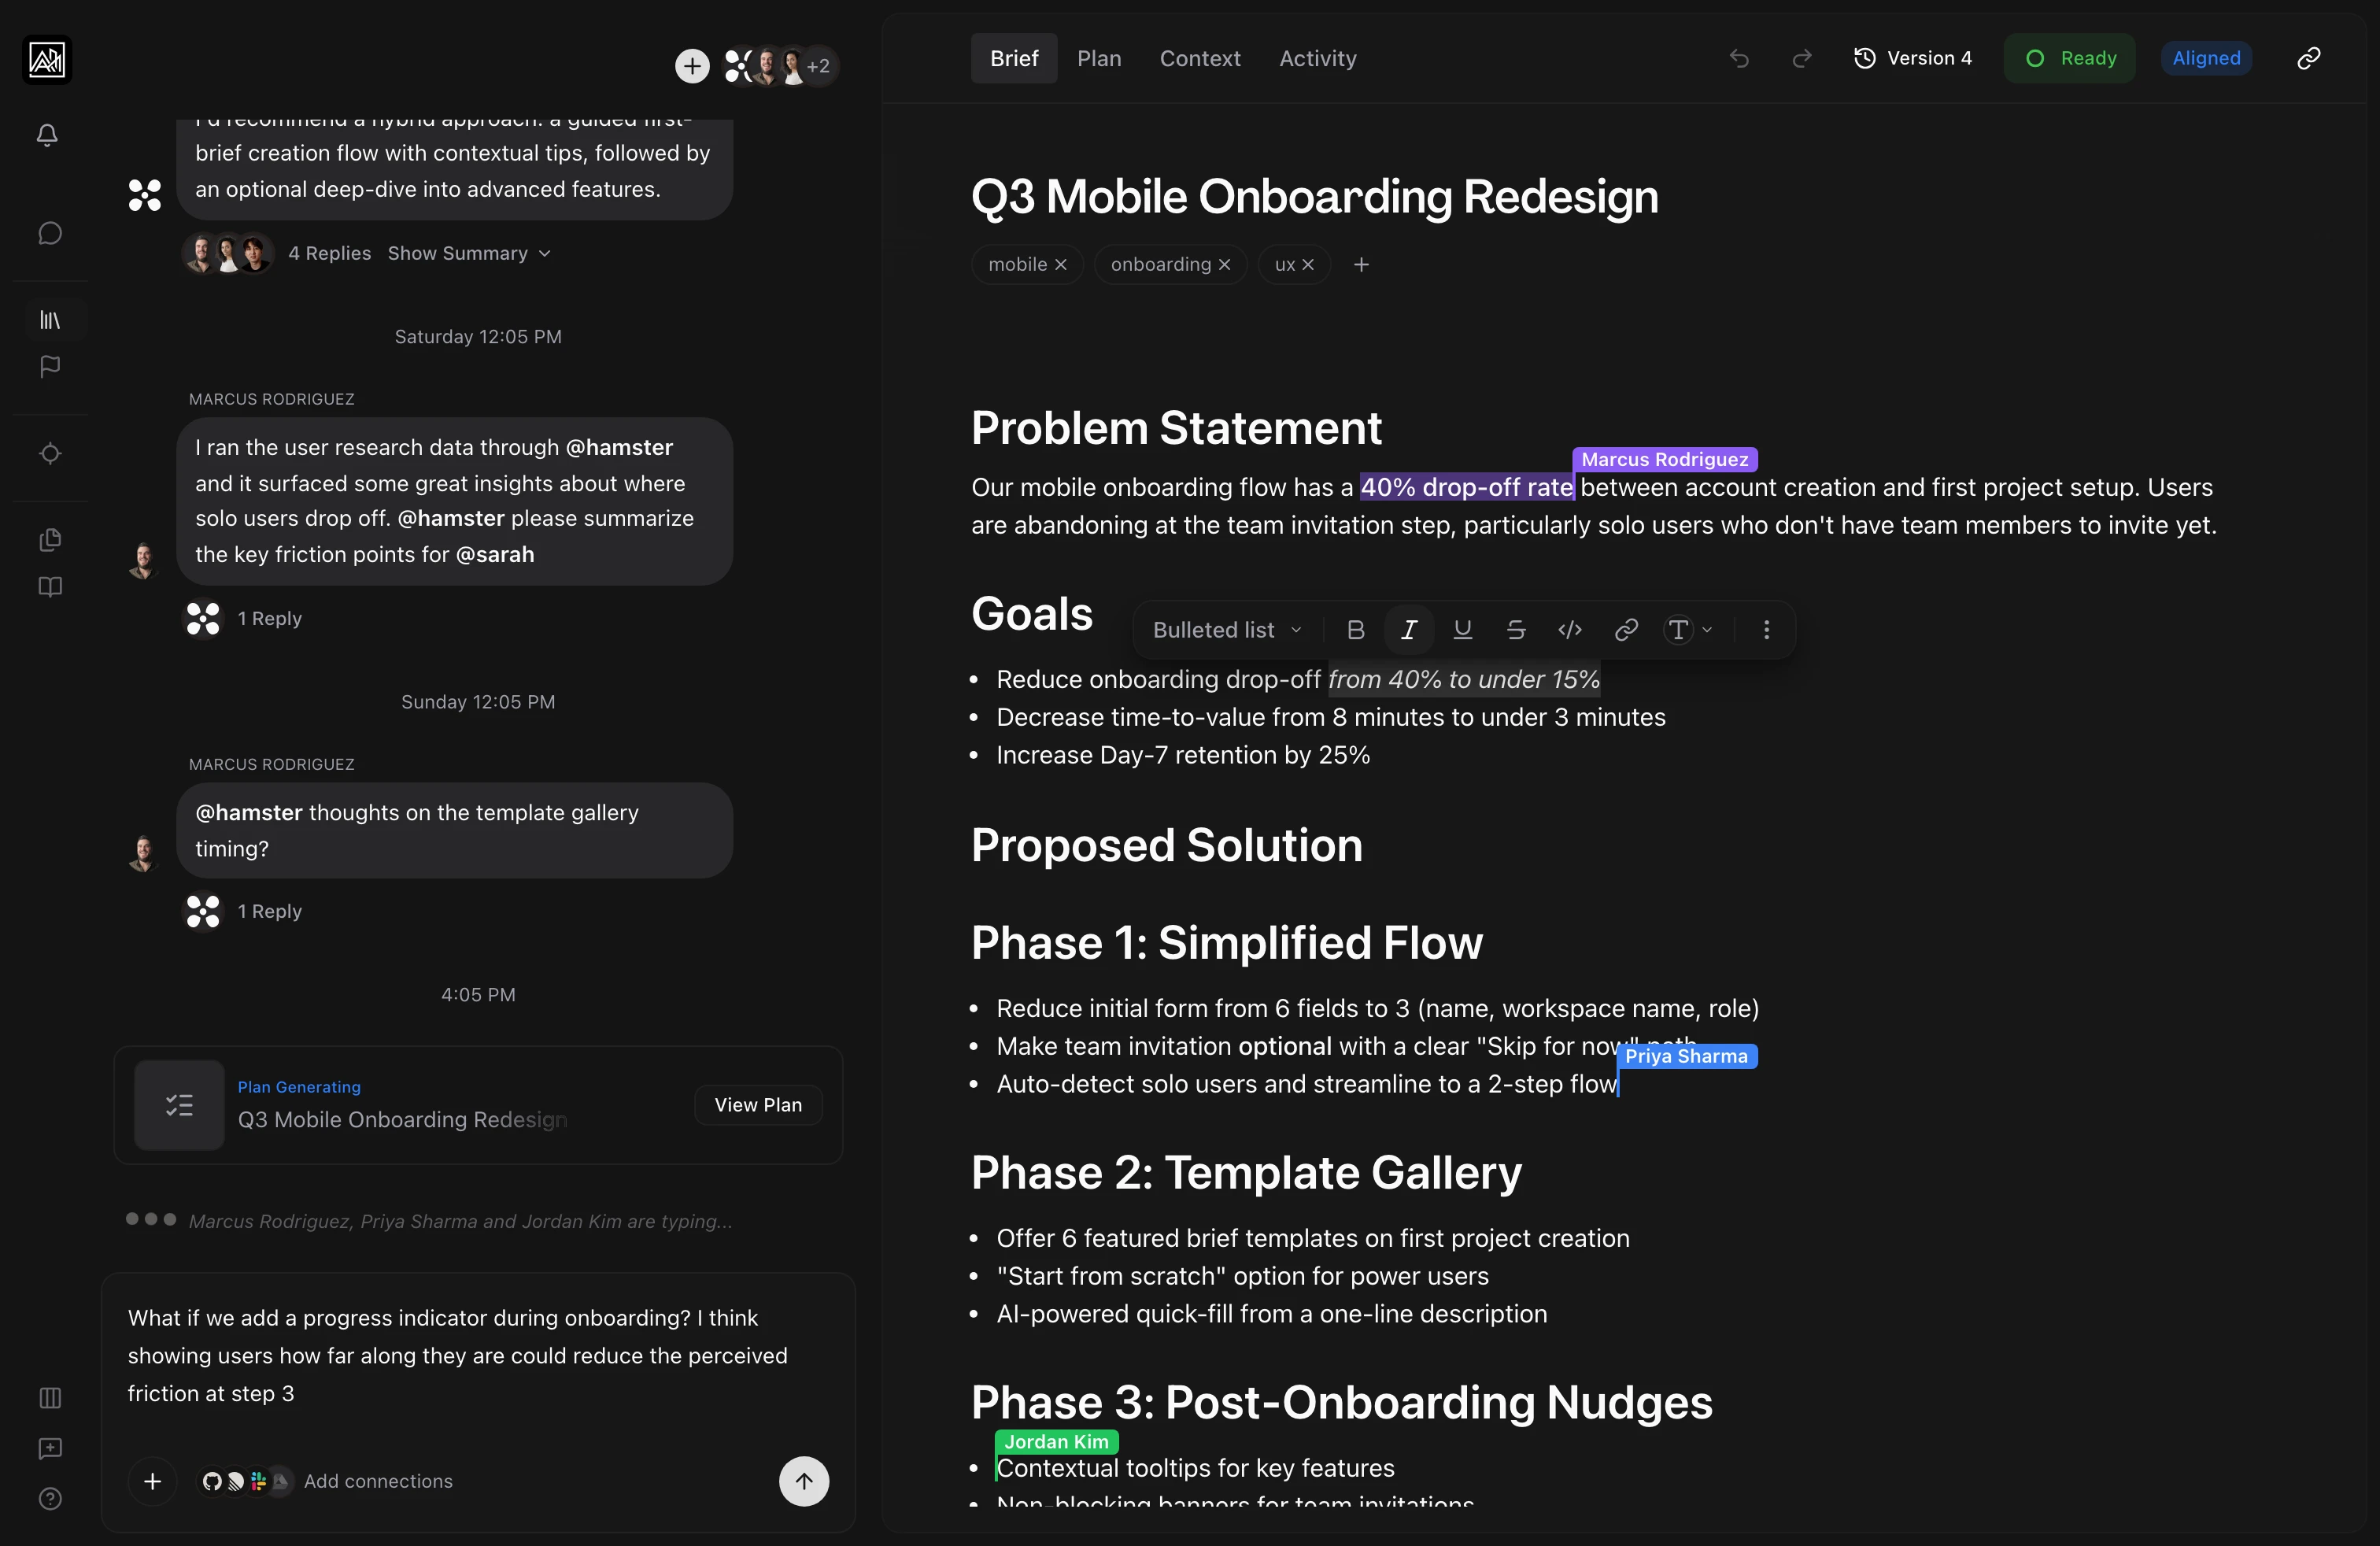Switch to the Plan tab
Image resolution: width=2380 pixels, height=1546 pixels.
tap(1100, 58)
